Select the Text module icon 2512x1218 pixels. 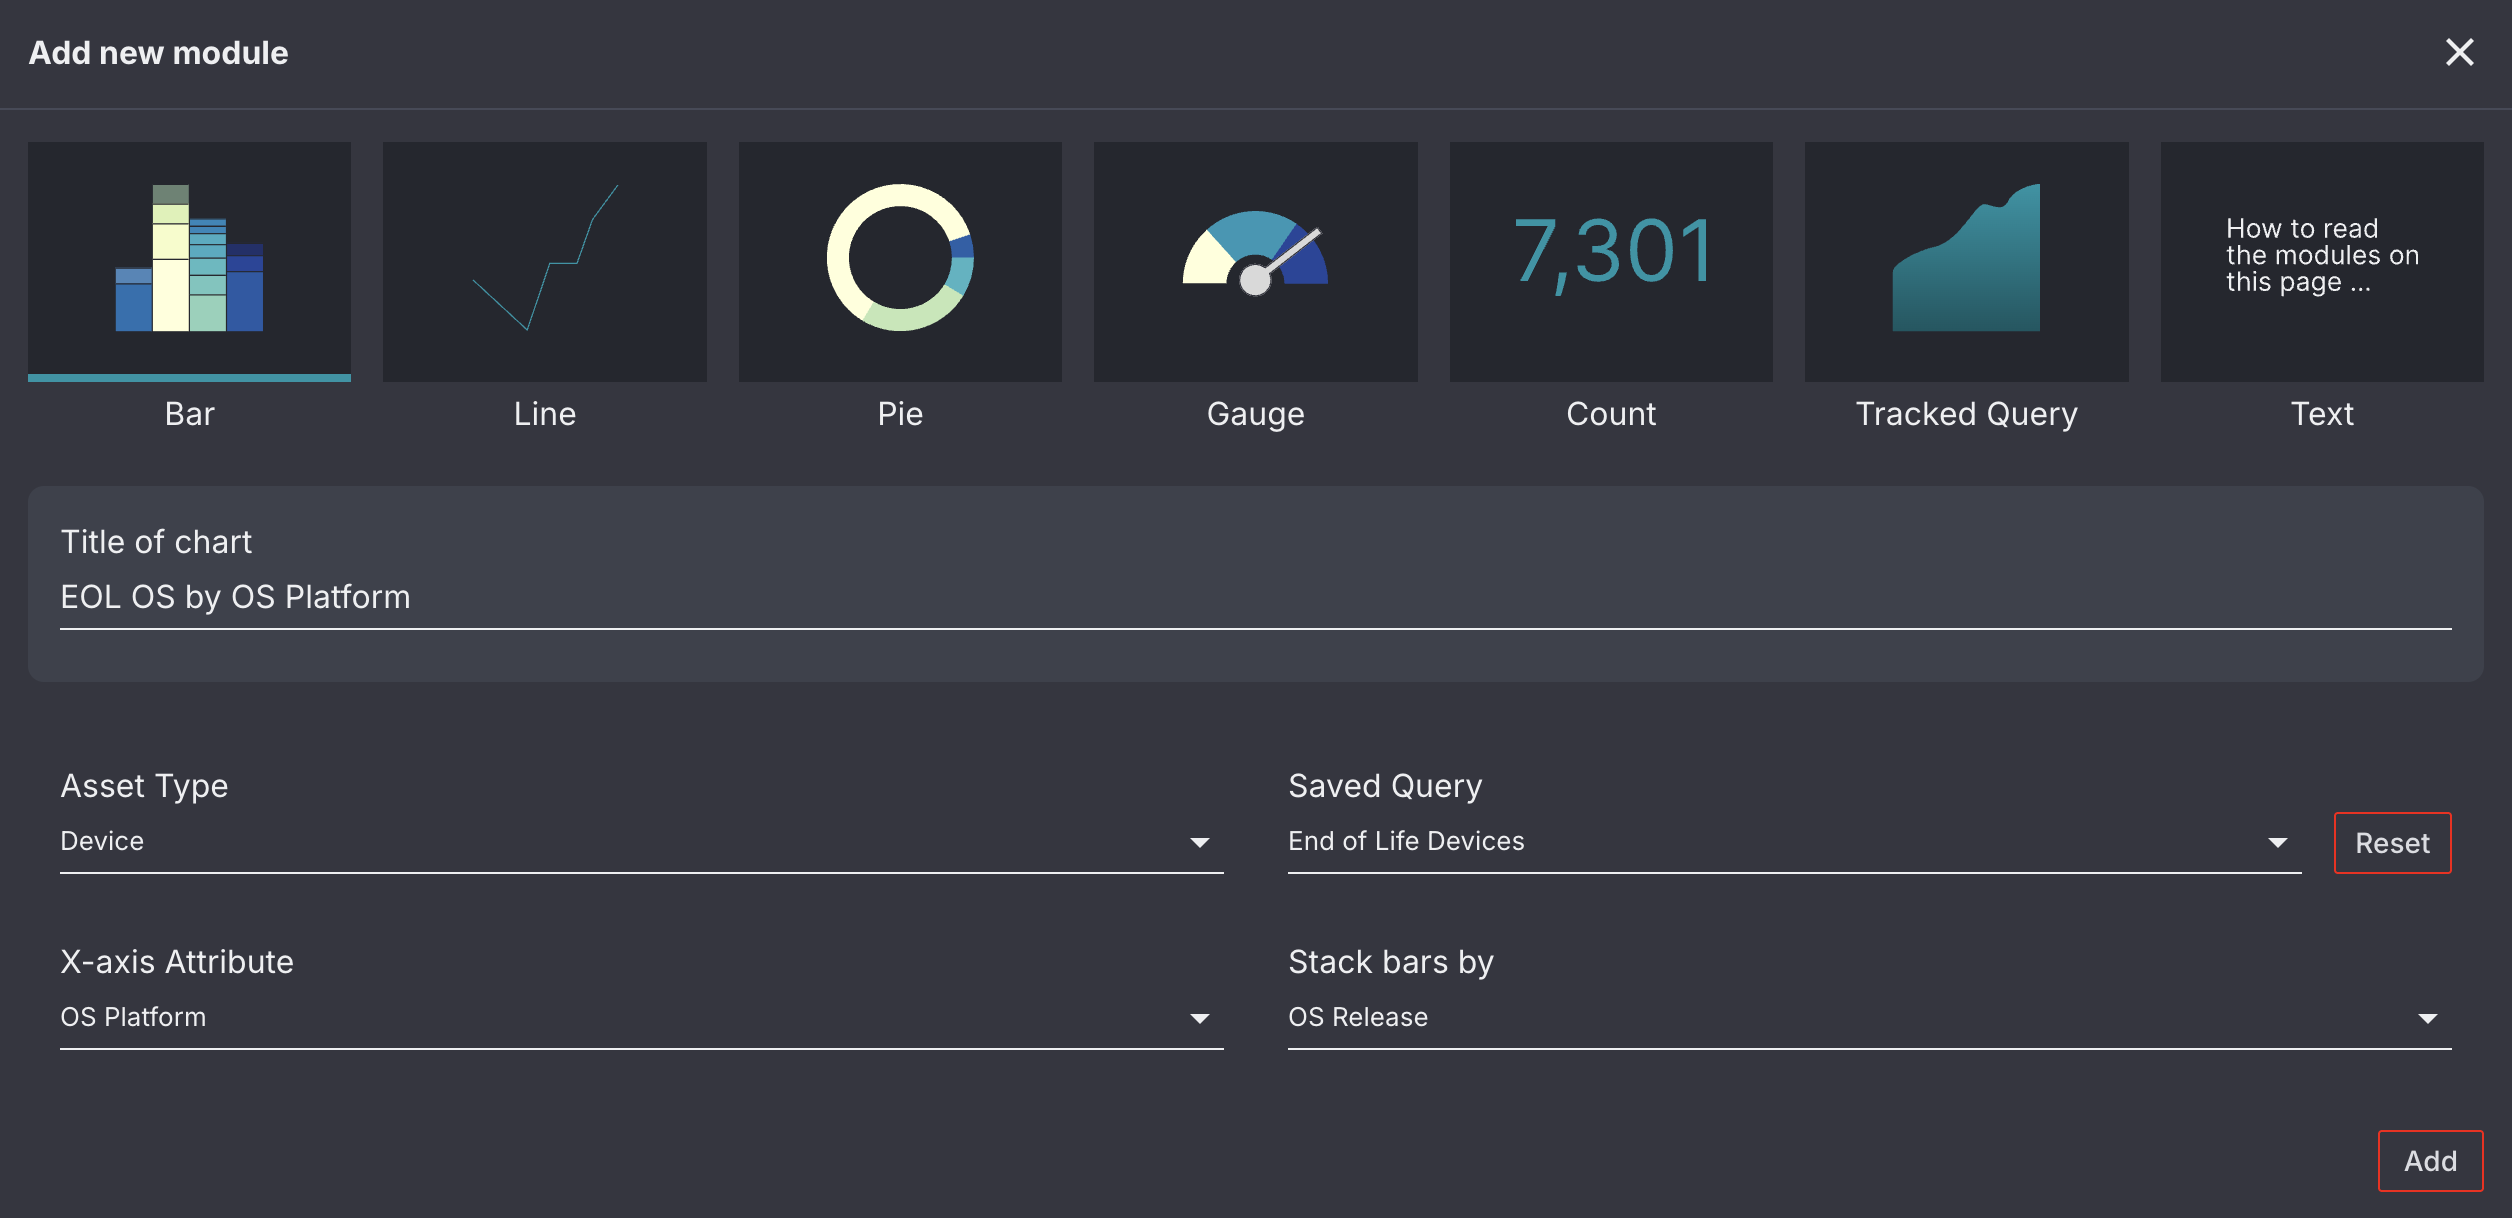click(x=2322, y=260)
